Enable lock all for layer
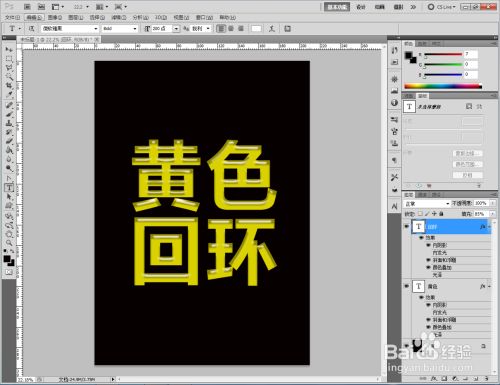The width and height of the screenshot is (500, 385). click(441, 214)
